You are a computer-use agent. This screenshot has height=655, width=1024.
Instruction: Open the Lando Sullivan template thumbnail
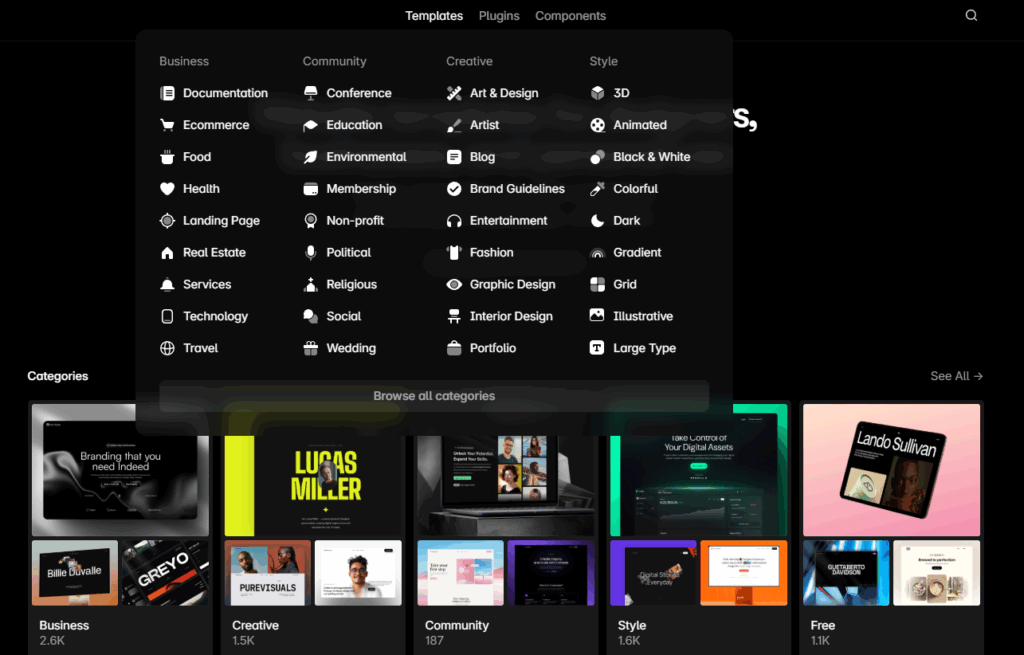892,470
